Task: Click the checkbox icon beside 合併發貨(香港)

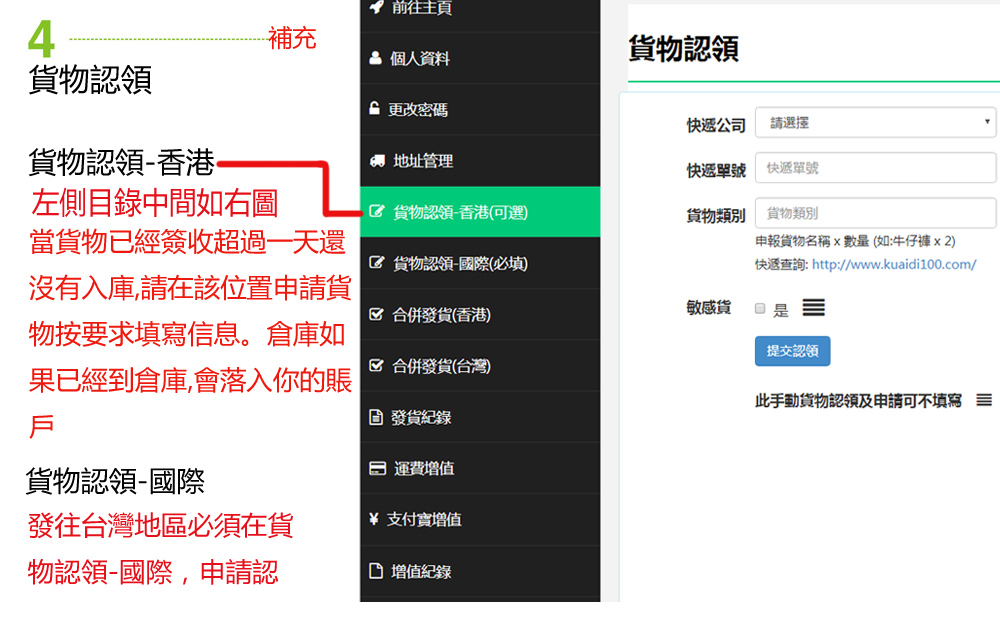Action: tap(376, 315)
